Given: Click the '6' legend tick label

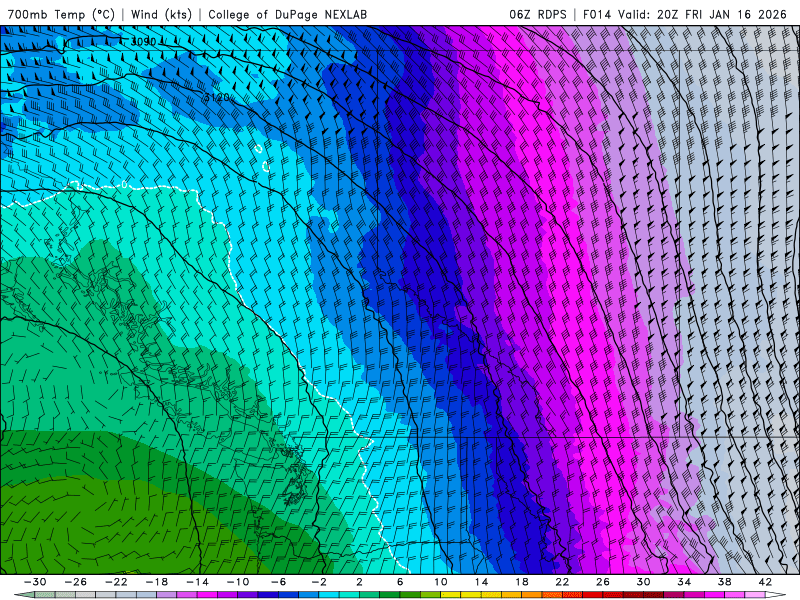Looking at the screenshot, I should 400,582.
